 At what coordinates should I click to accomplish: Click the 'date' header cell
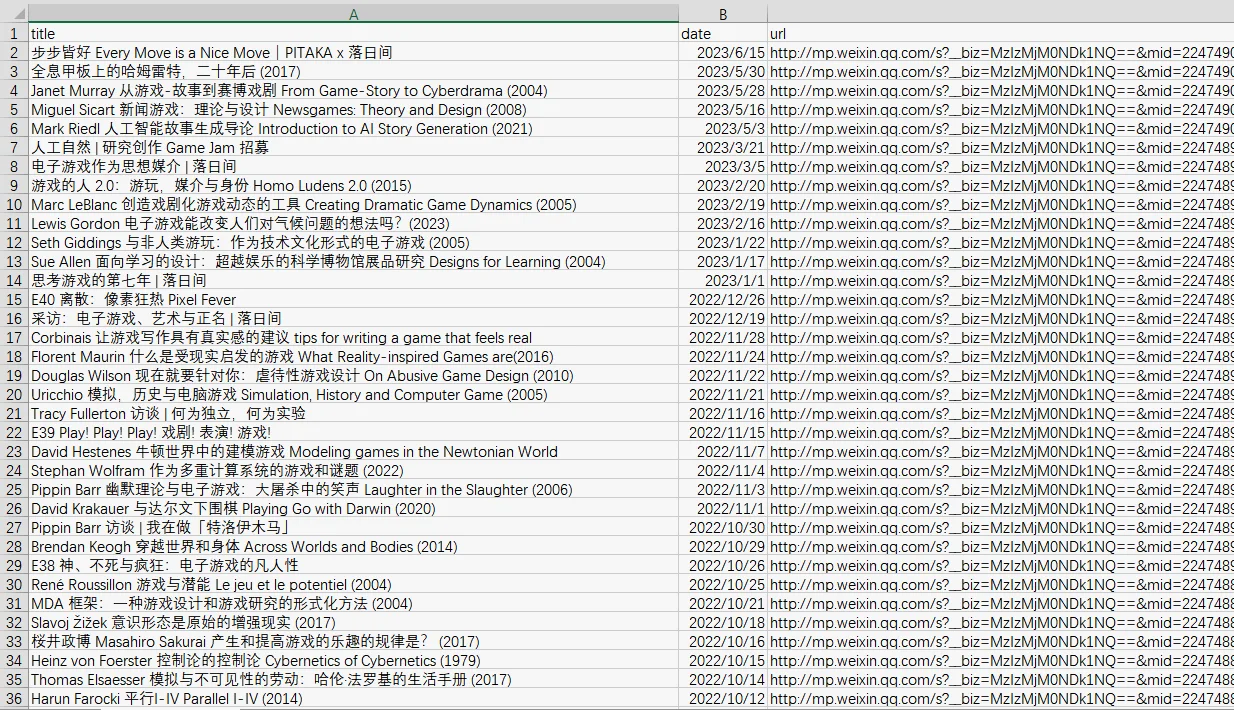click(x=723, y=33)
